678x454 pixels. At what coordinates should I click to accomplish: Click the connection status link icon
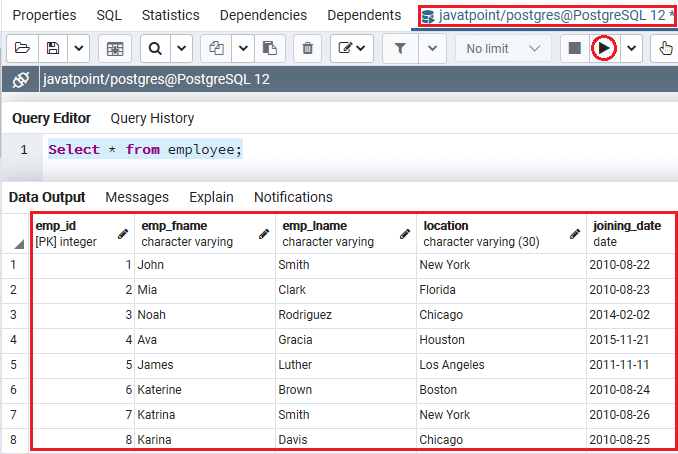pos(20,80)
